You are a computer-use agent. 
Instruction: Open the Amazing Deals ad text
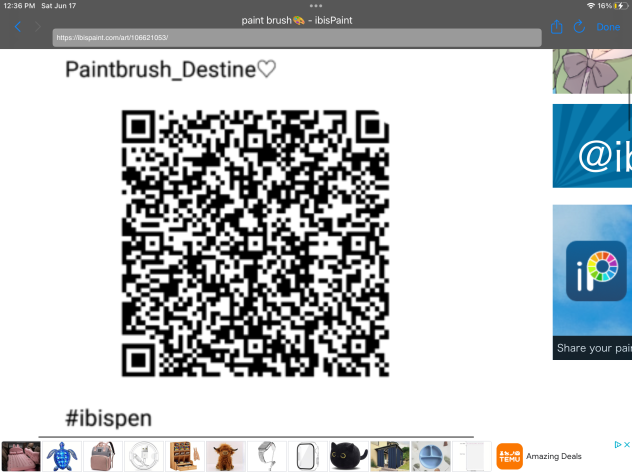point(554,456)
